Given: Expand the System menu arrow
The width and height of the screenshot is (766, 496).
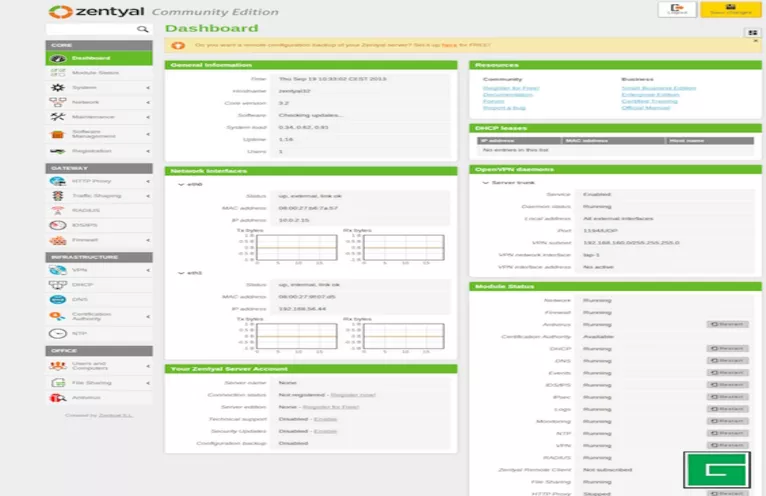Looking at the screenshot, I should 148,88.
